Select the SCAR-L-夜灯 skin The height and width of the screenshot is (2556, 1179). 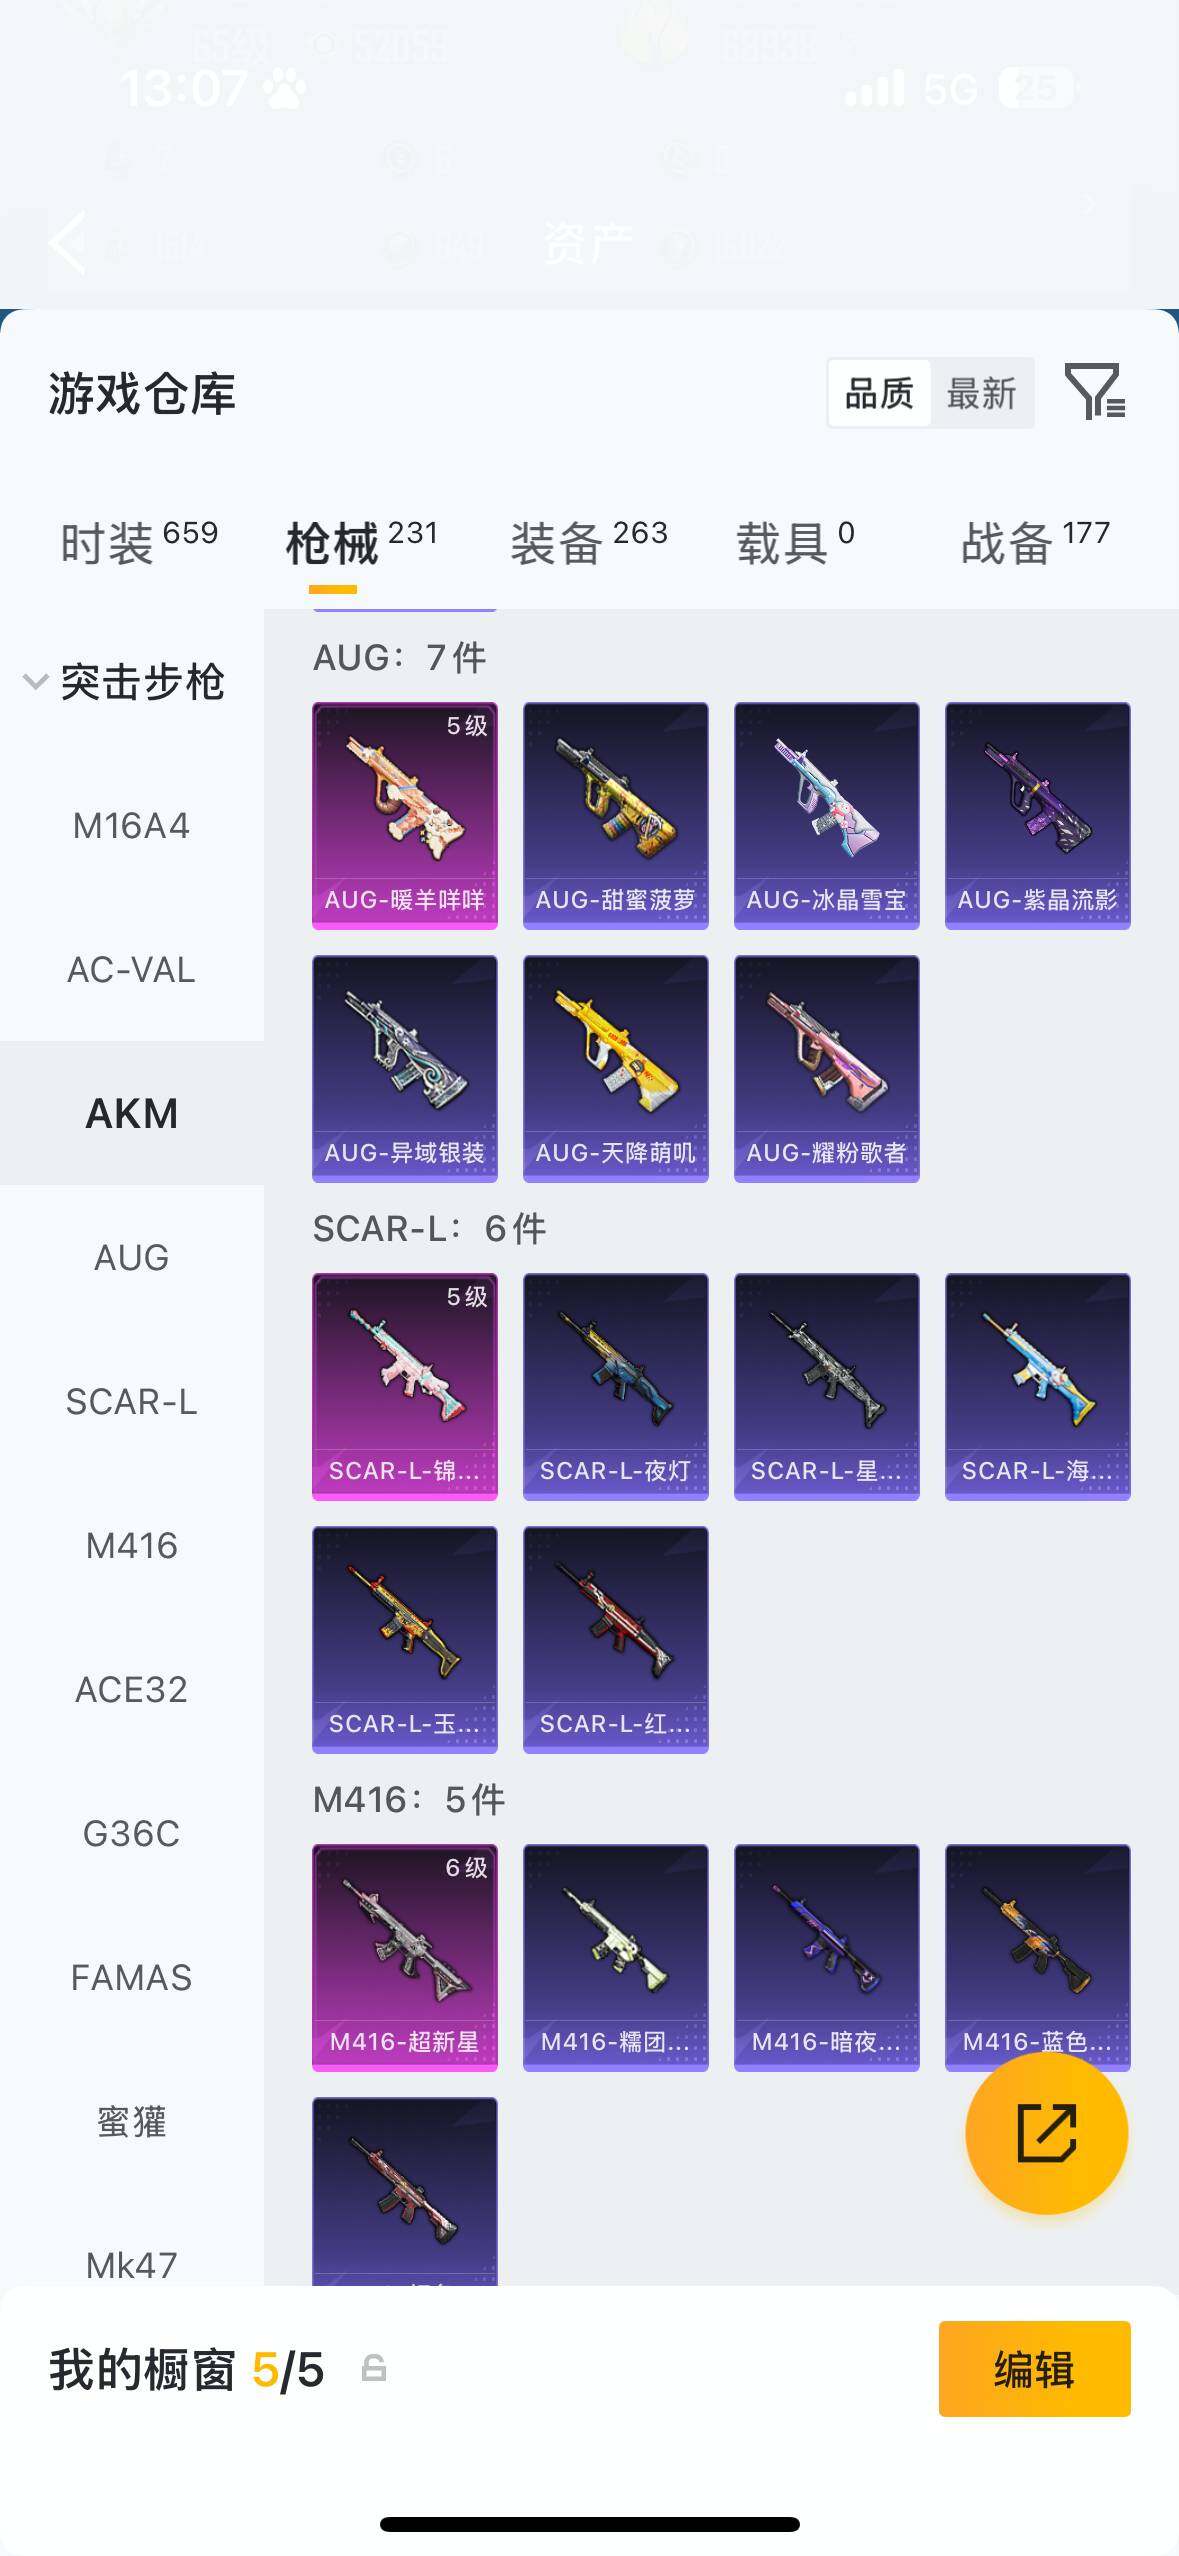point(615,1386)
